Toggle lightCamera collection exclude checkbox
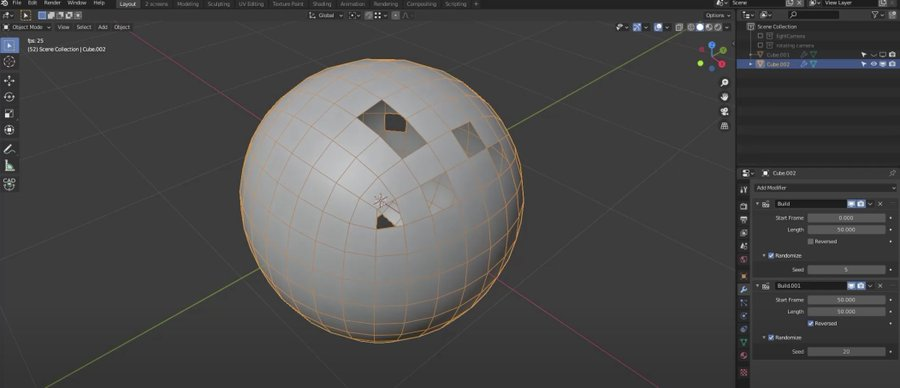The image size is (900, 388). tap(761, 36)
